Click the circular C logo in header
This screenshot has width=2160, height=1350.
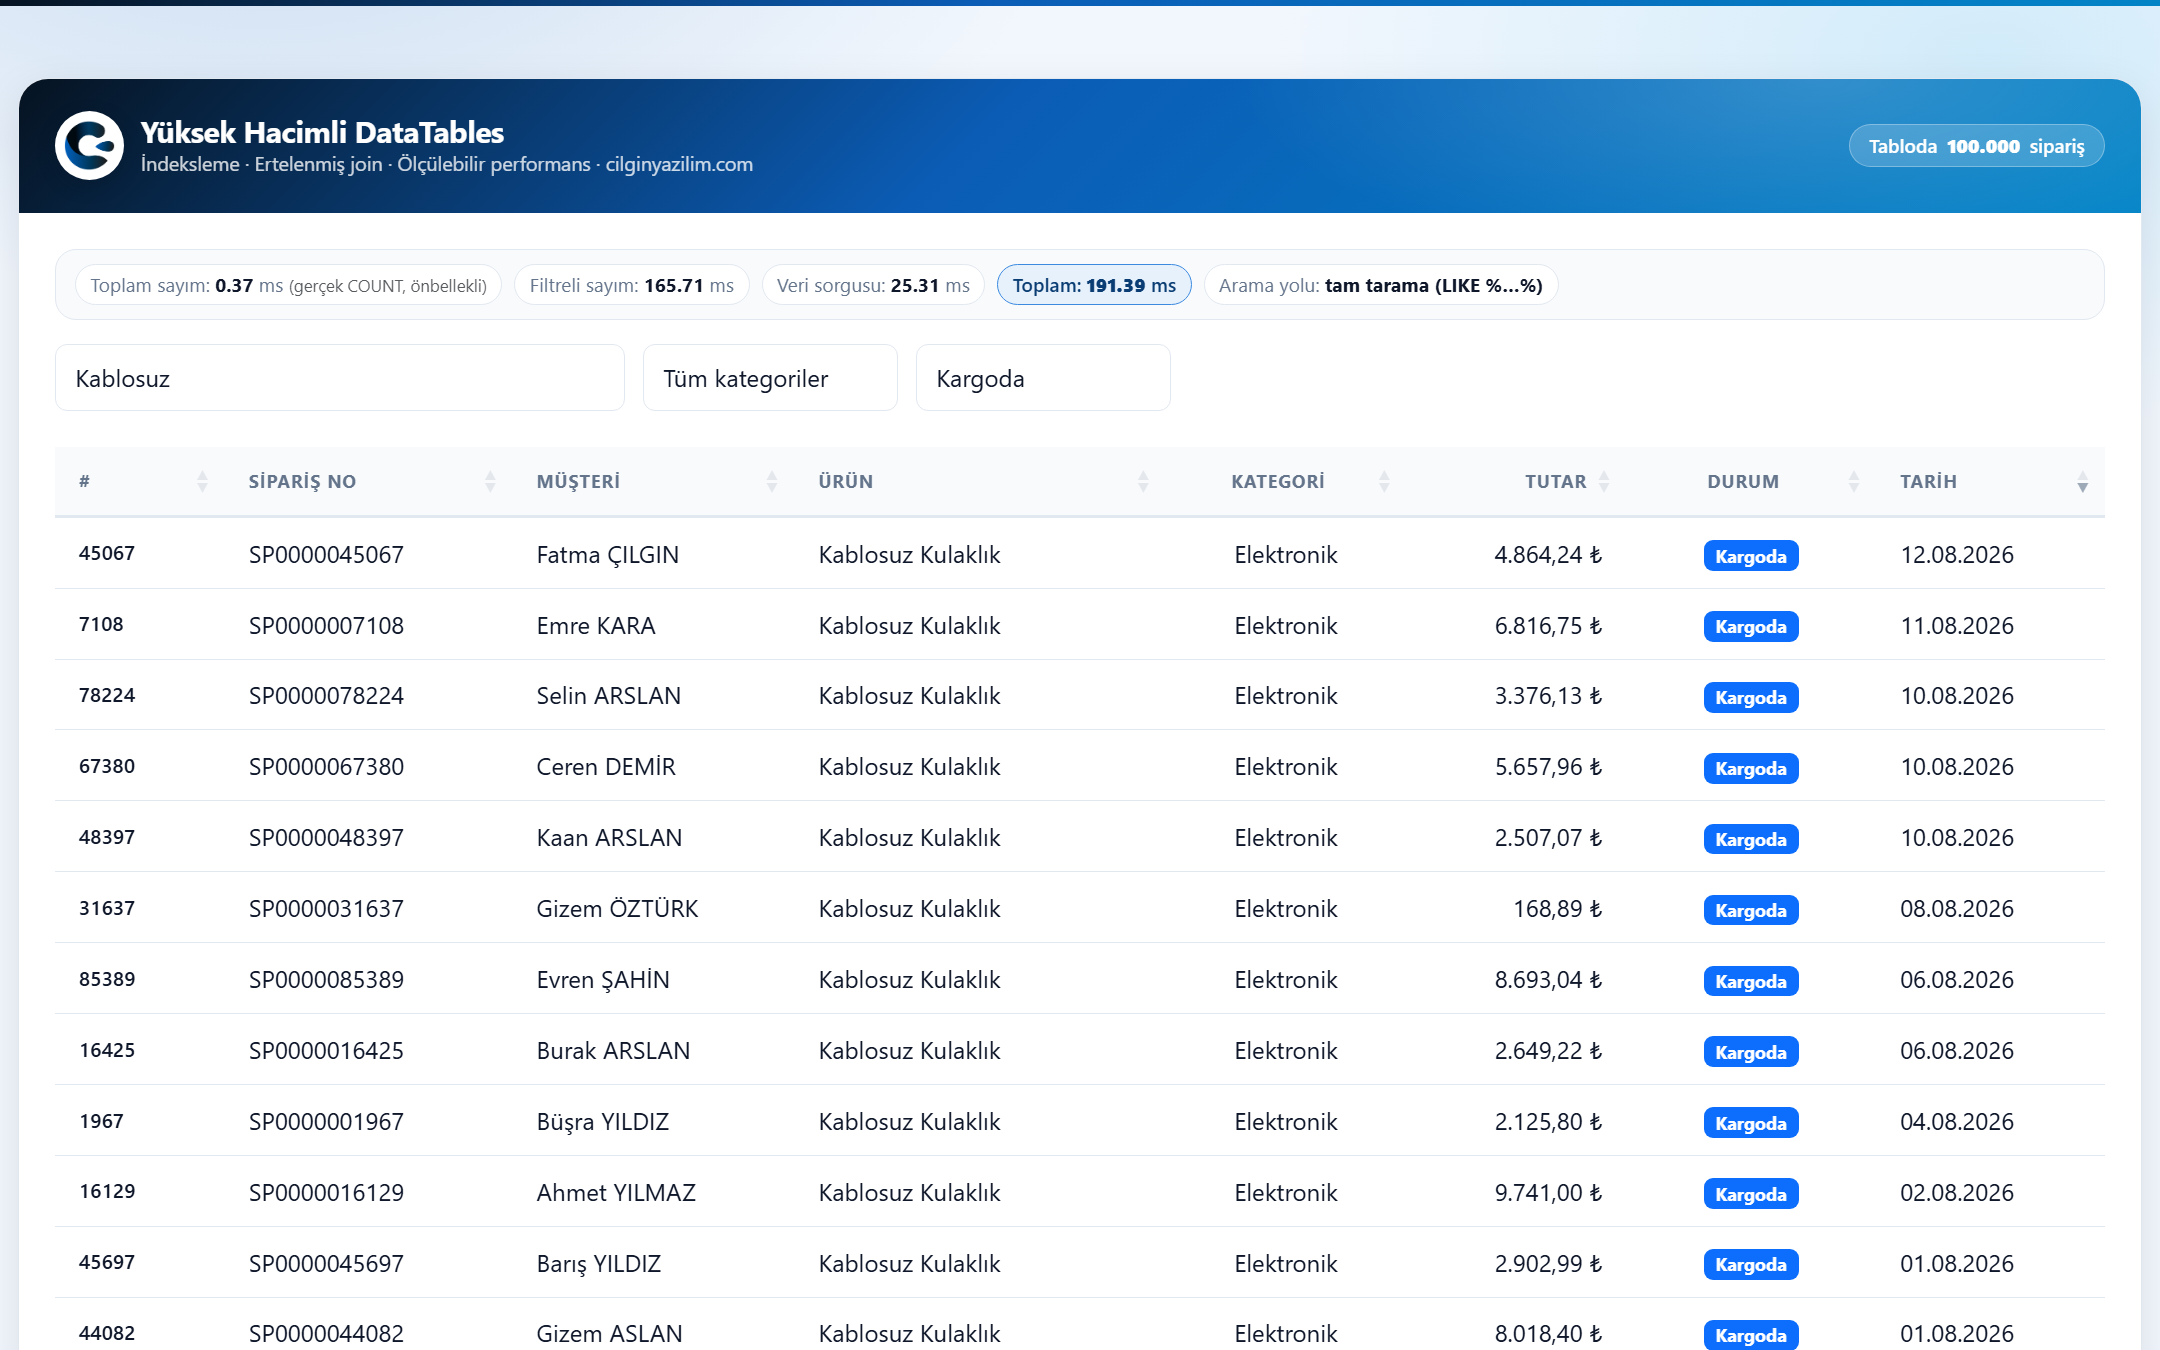tap(89, 146)
